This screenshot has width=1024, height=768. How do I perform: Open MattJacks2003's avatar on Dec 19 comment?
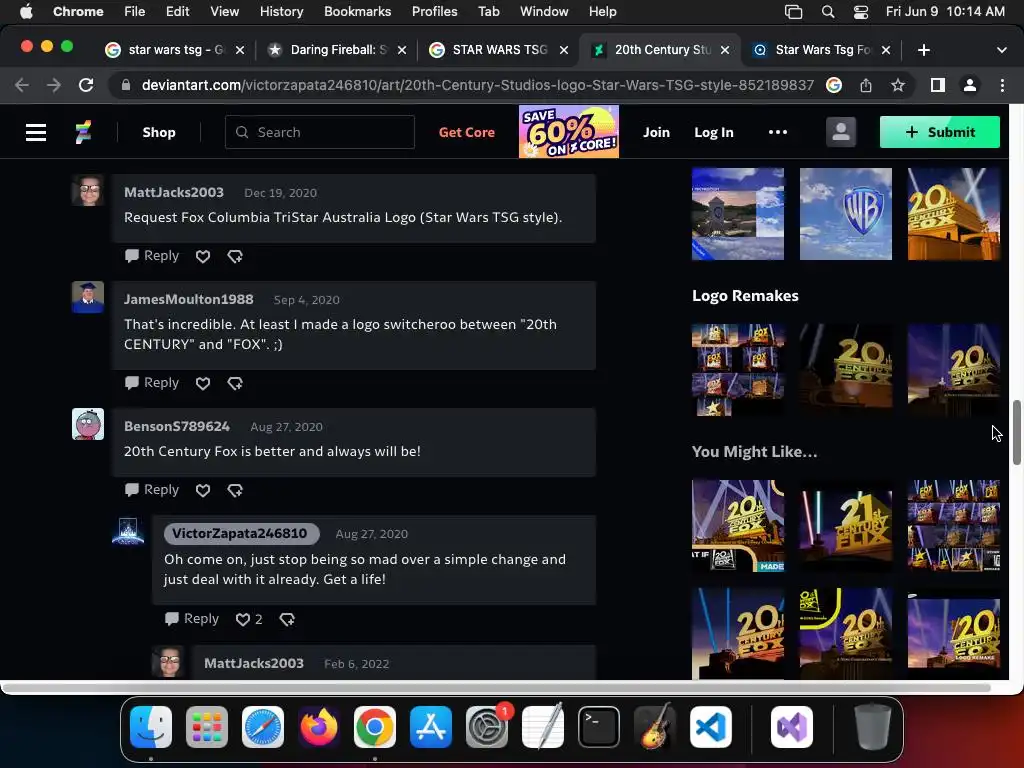[88, 191]
